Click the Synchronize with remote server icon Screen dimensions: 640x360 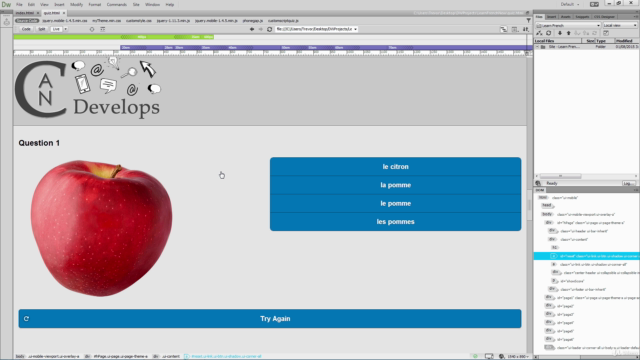coord(595,33)
